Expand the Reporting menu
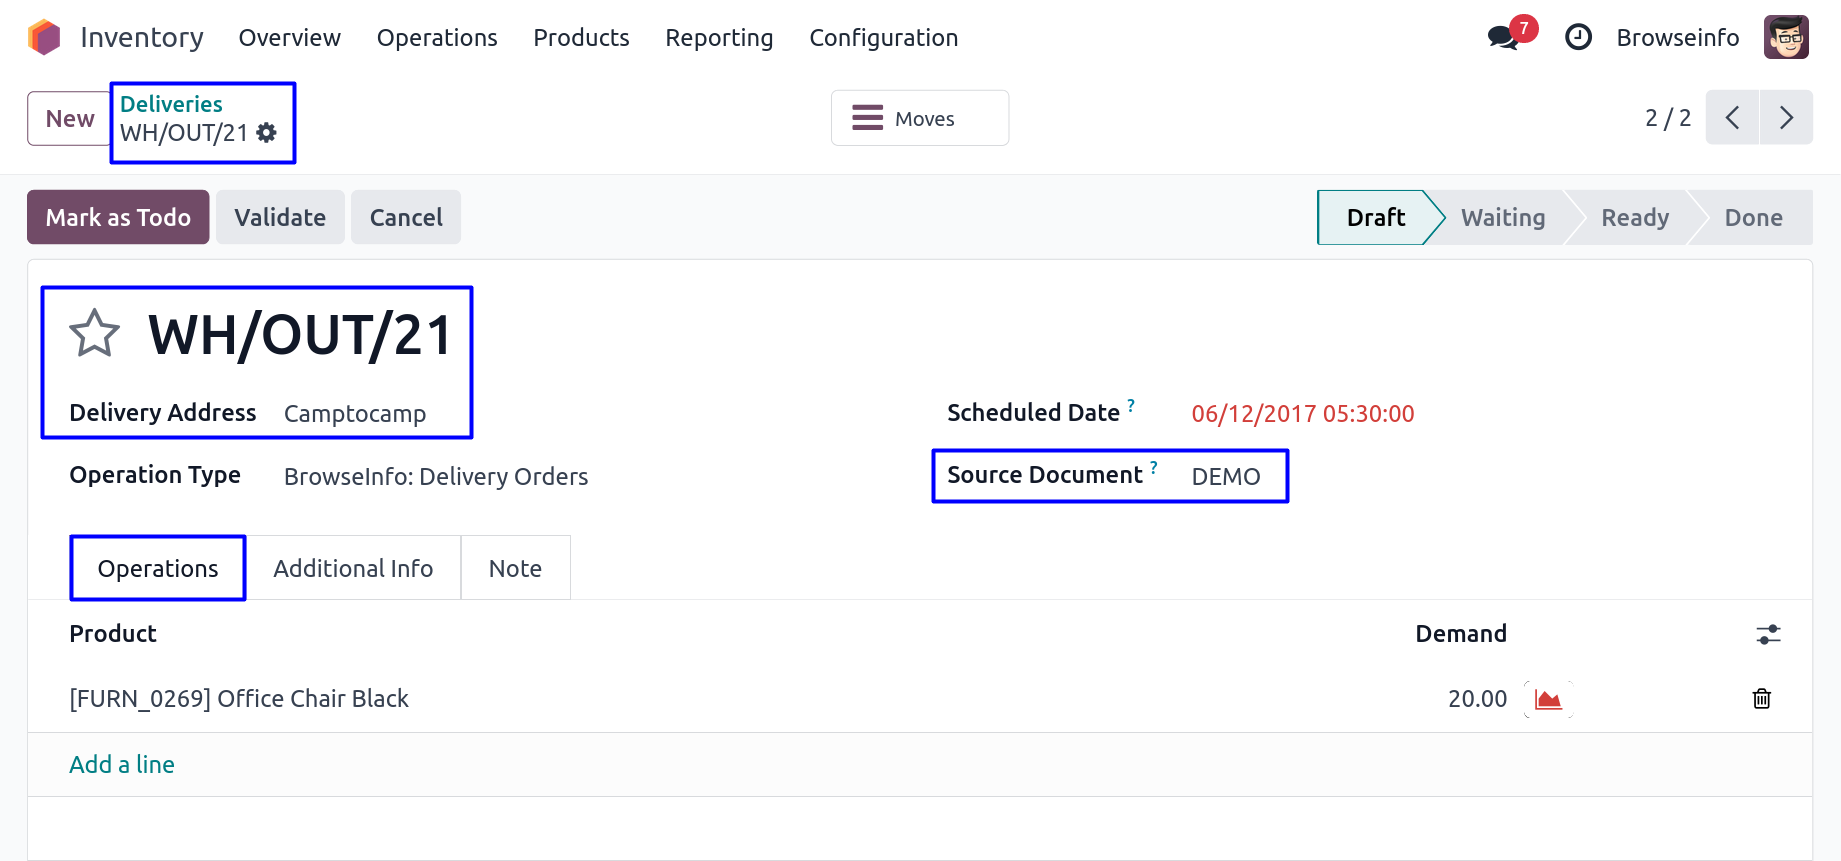 click(719, 38)
